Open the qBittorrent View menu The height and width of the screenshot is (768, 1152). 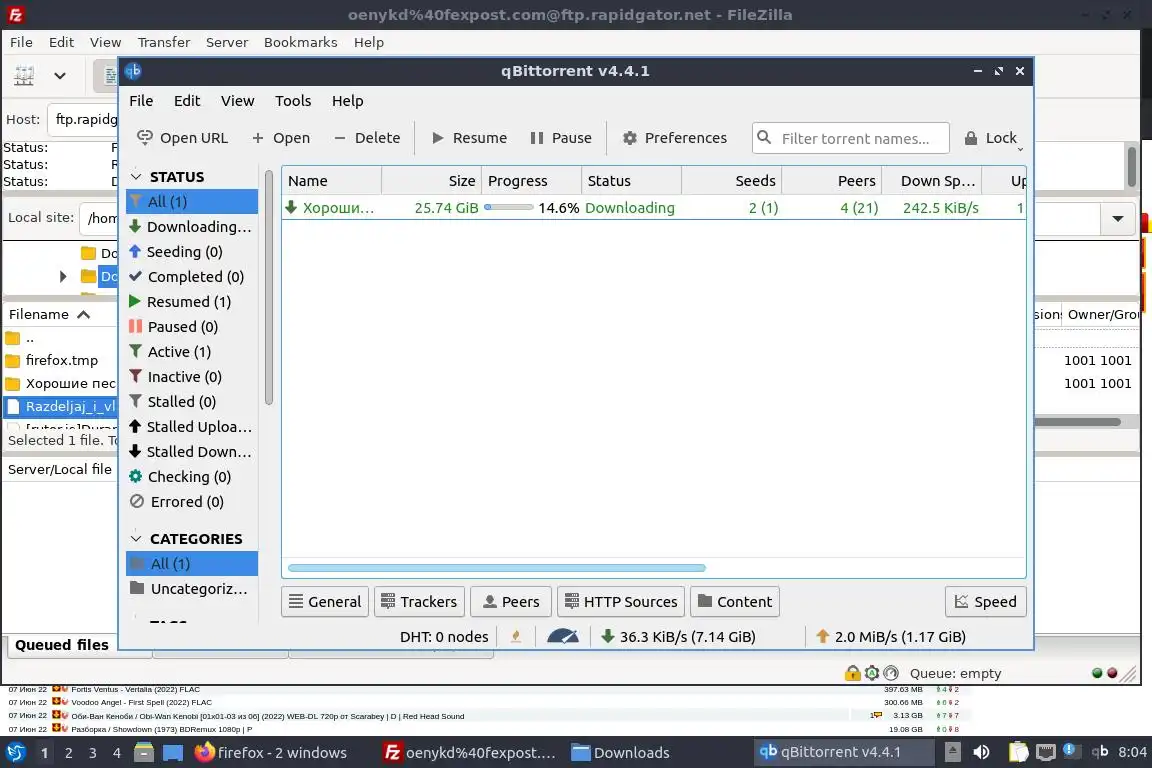(x=237, y=101)
